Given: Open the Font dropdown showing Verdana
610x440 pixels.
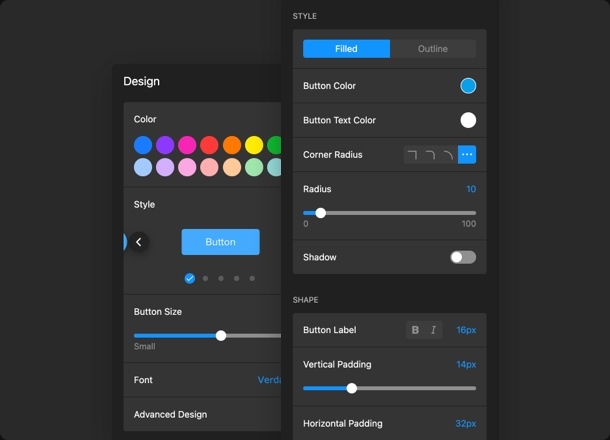Looking at the screenshot, I should [268, 380].
